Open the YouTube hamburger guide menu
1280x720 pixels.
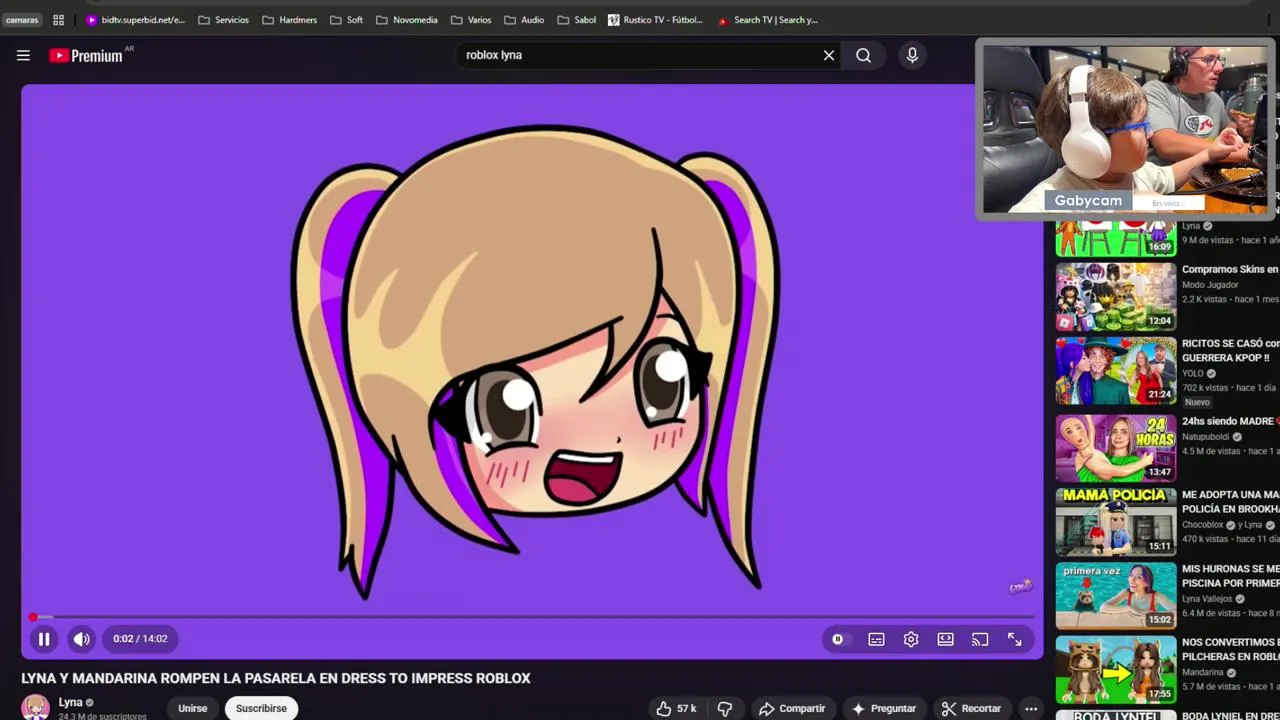pyautogui.click(x=23, y=56)
